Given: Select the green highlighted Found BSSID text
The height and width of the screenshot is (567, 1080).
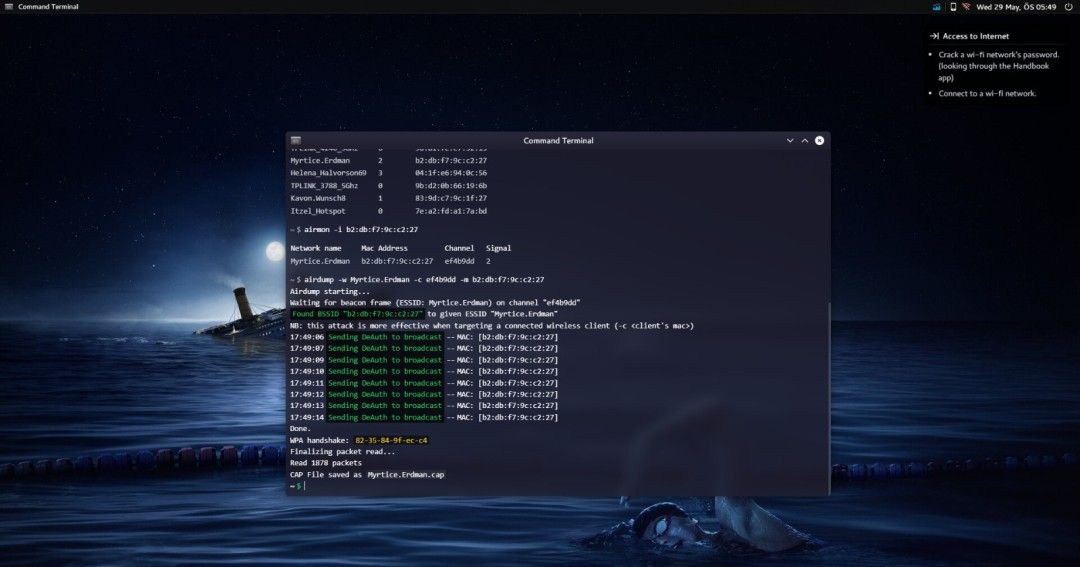Looking at the screenshot, I should [x=357, y=314].
